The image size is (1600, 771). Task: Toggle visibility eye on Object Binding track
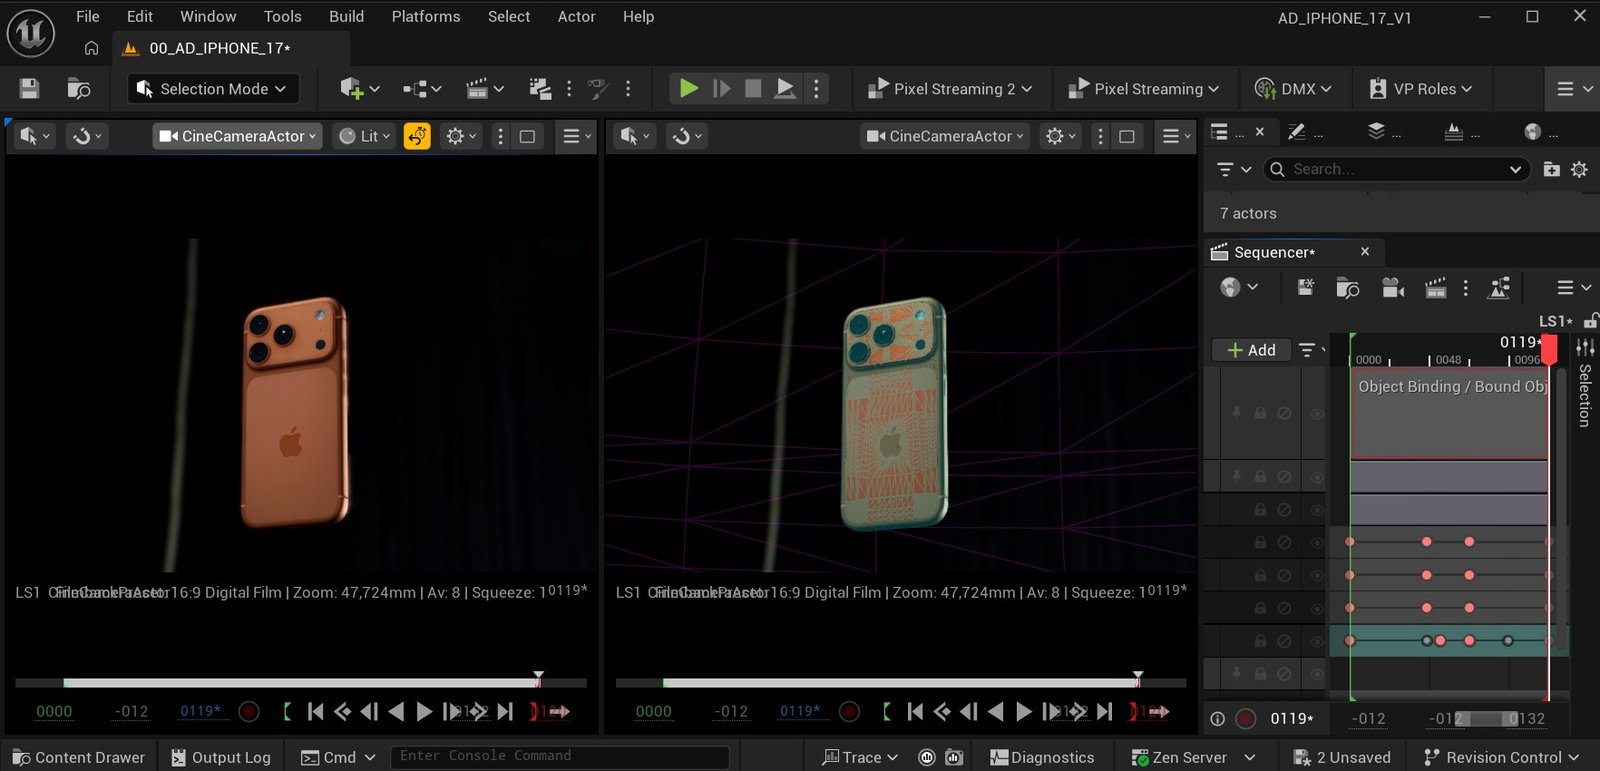pos(1317,413)
